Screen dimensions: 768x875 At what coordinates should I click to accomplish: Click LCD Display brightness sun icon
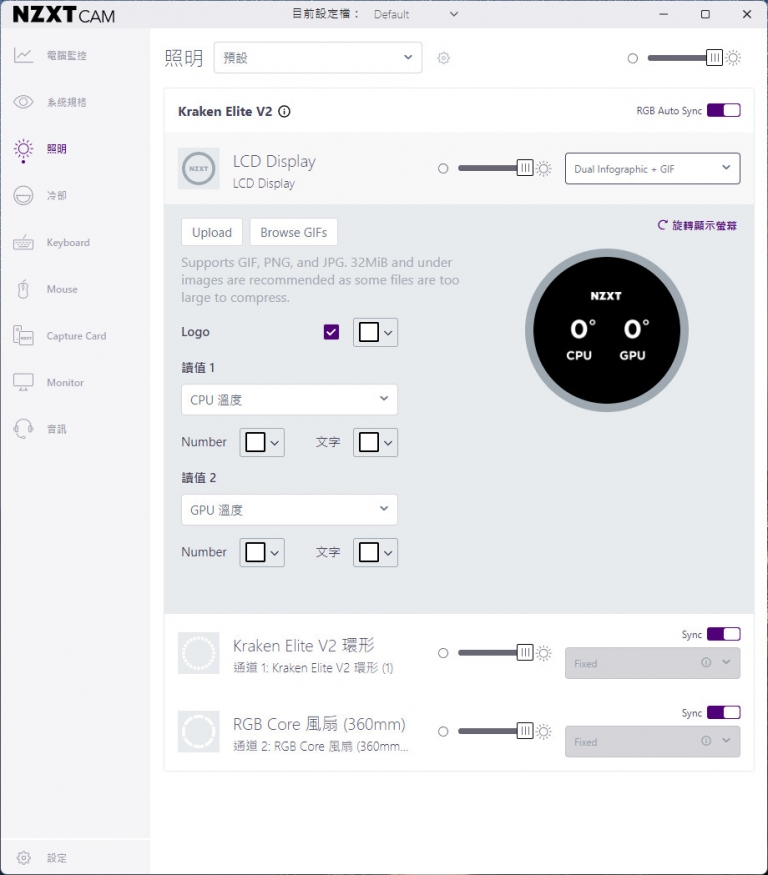point(544,169)
